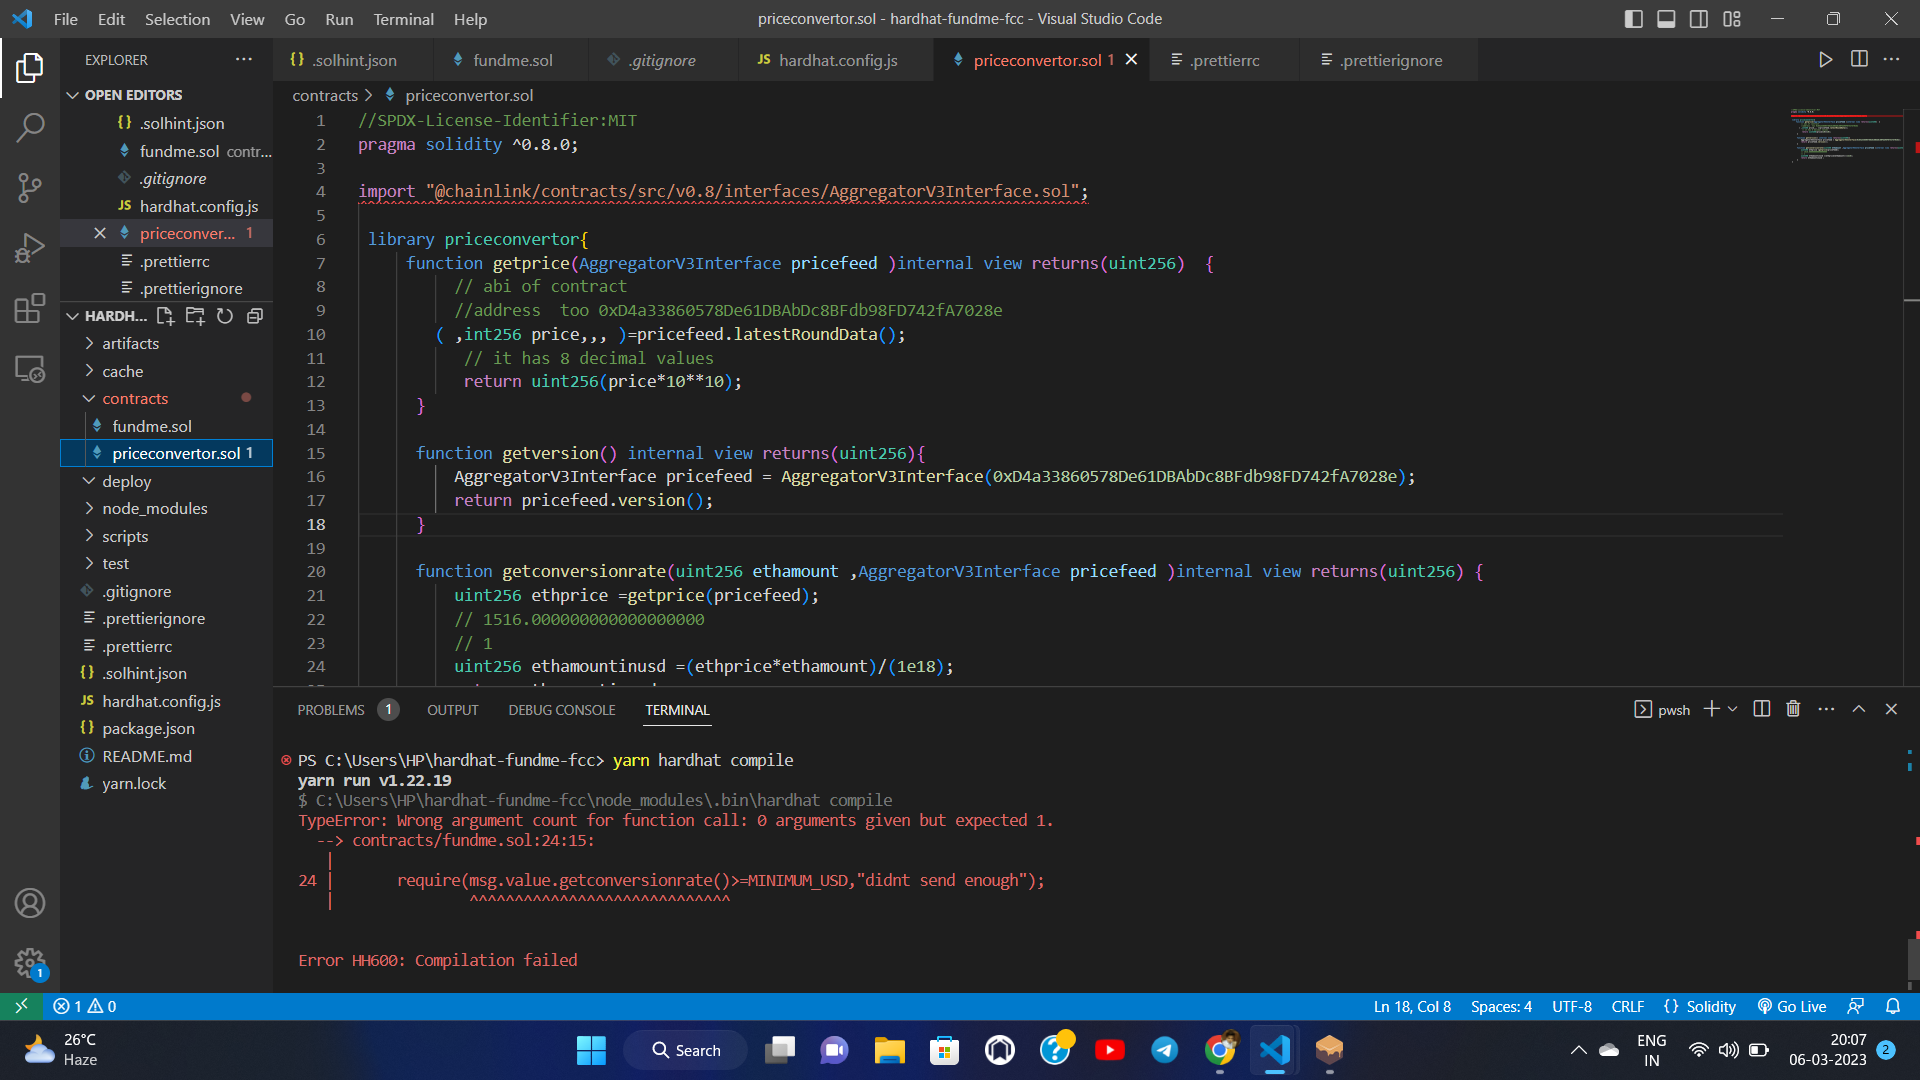
Task: Open the Explorer view in activity bar
Action: pos(30,68)
